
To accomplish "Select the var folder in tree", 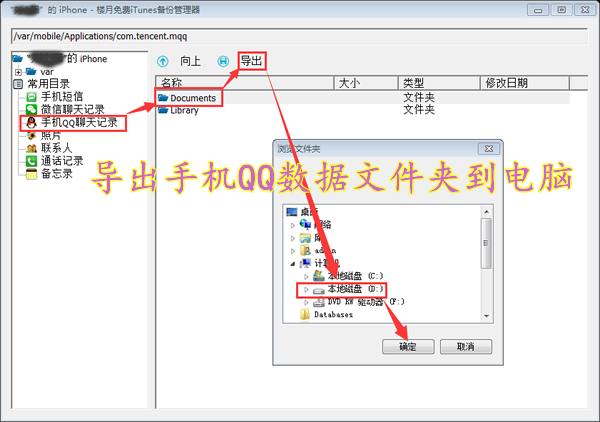I will [47, 72].
